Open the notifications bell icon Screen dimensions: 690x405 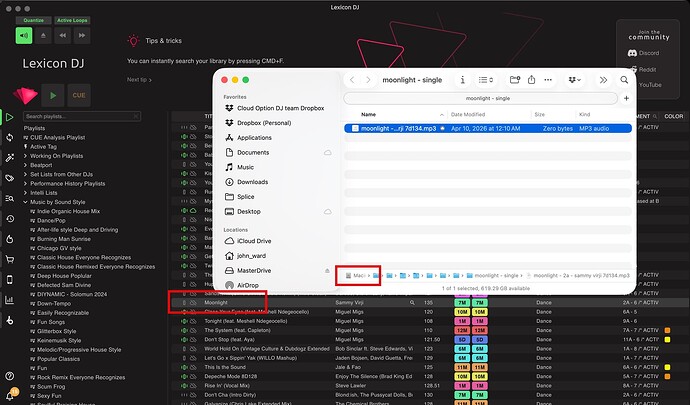(x=10, y=395)
